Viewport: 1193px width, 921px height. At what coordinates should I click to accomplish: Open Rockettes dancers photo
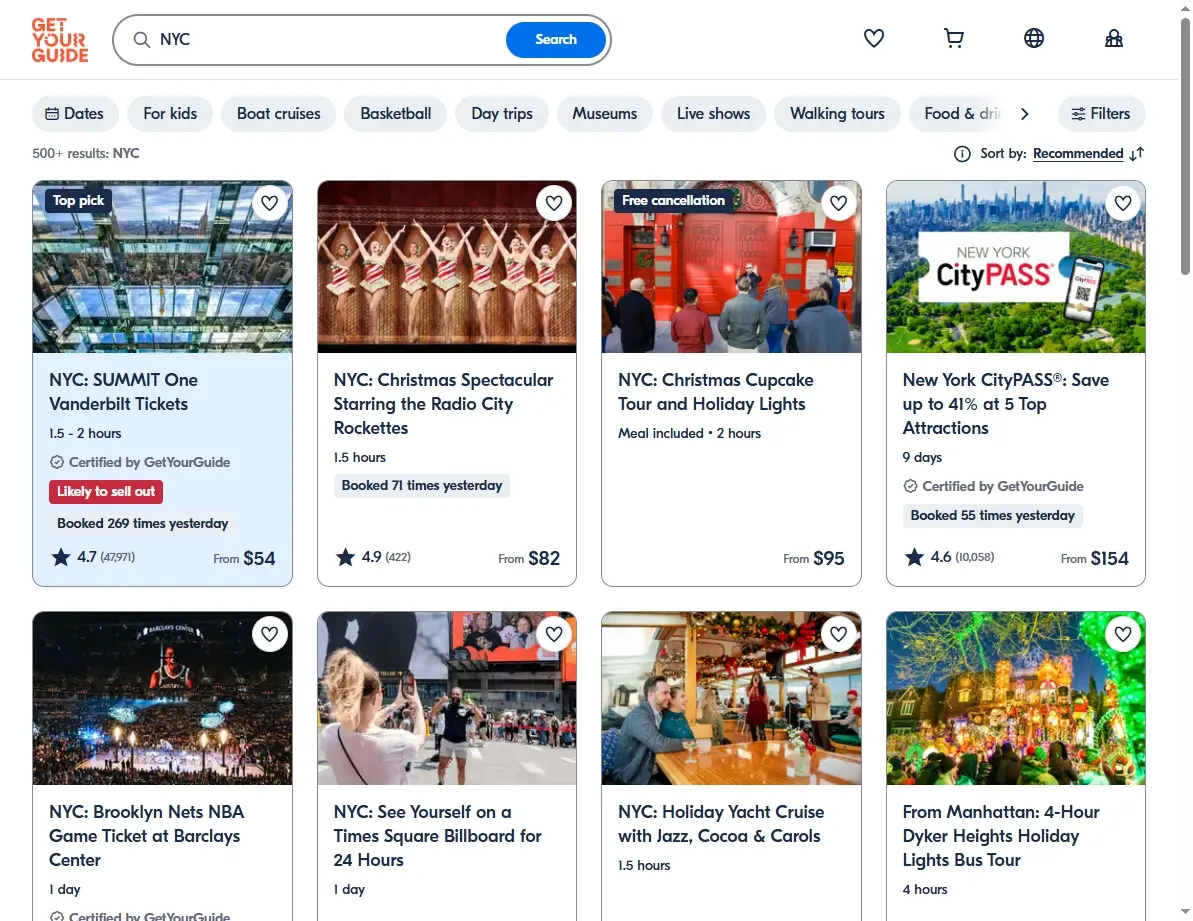(x=447, y=267)
